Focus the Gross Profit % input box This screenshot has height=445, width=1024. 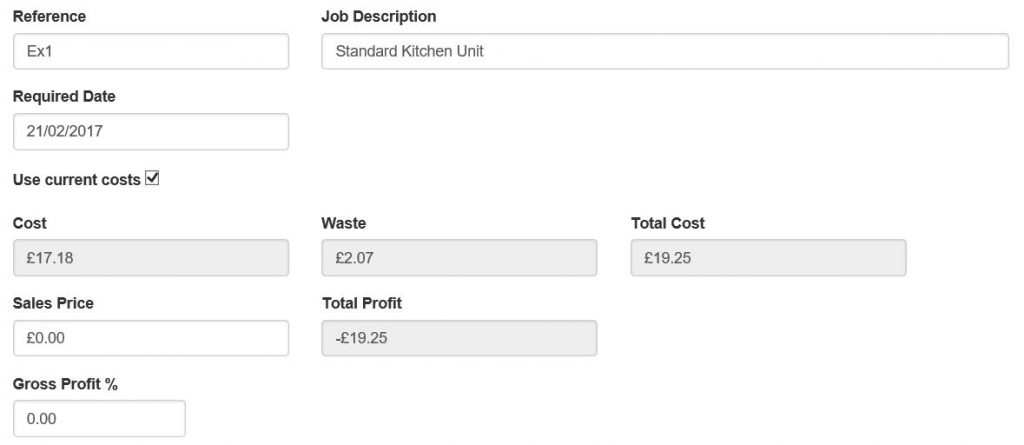99,418
